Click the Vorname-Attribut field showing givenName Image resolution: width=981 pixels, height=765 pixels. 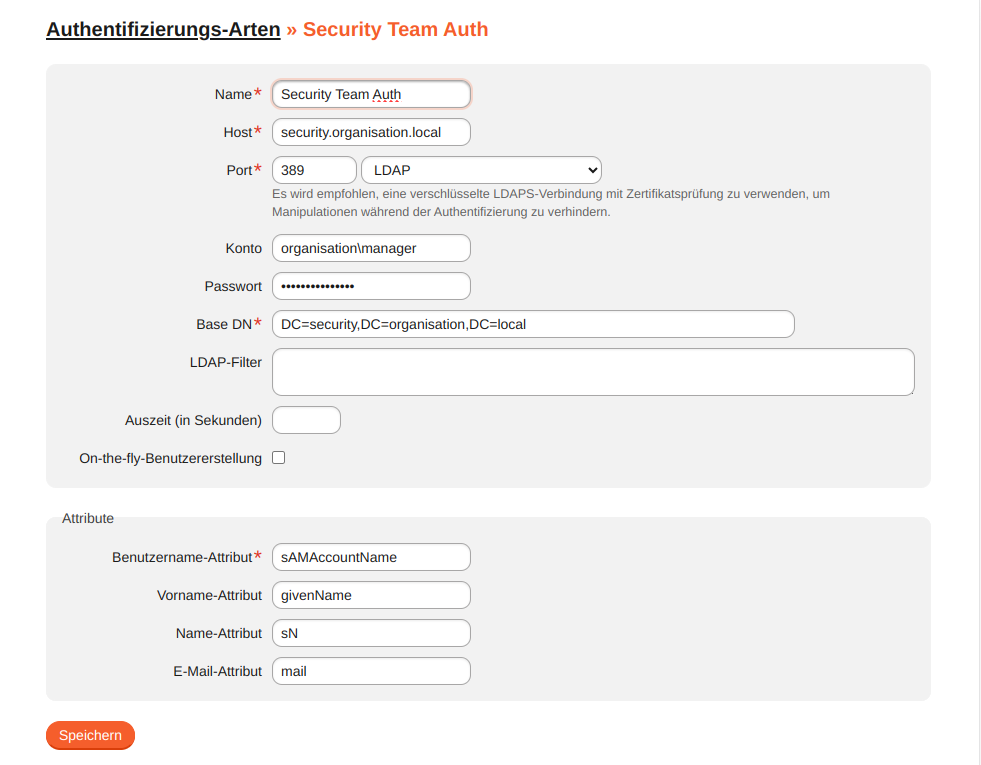[370, 595]
